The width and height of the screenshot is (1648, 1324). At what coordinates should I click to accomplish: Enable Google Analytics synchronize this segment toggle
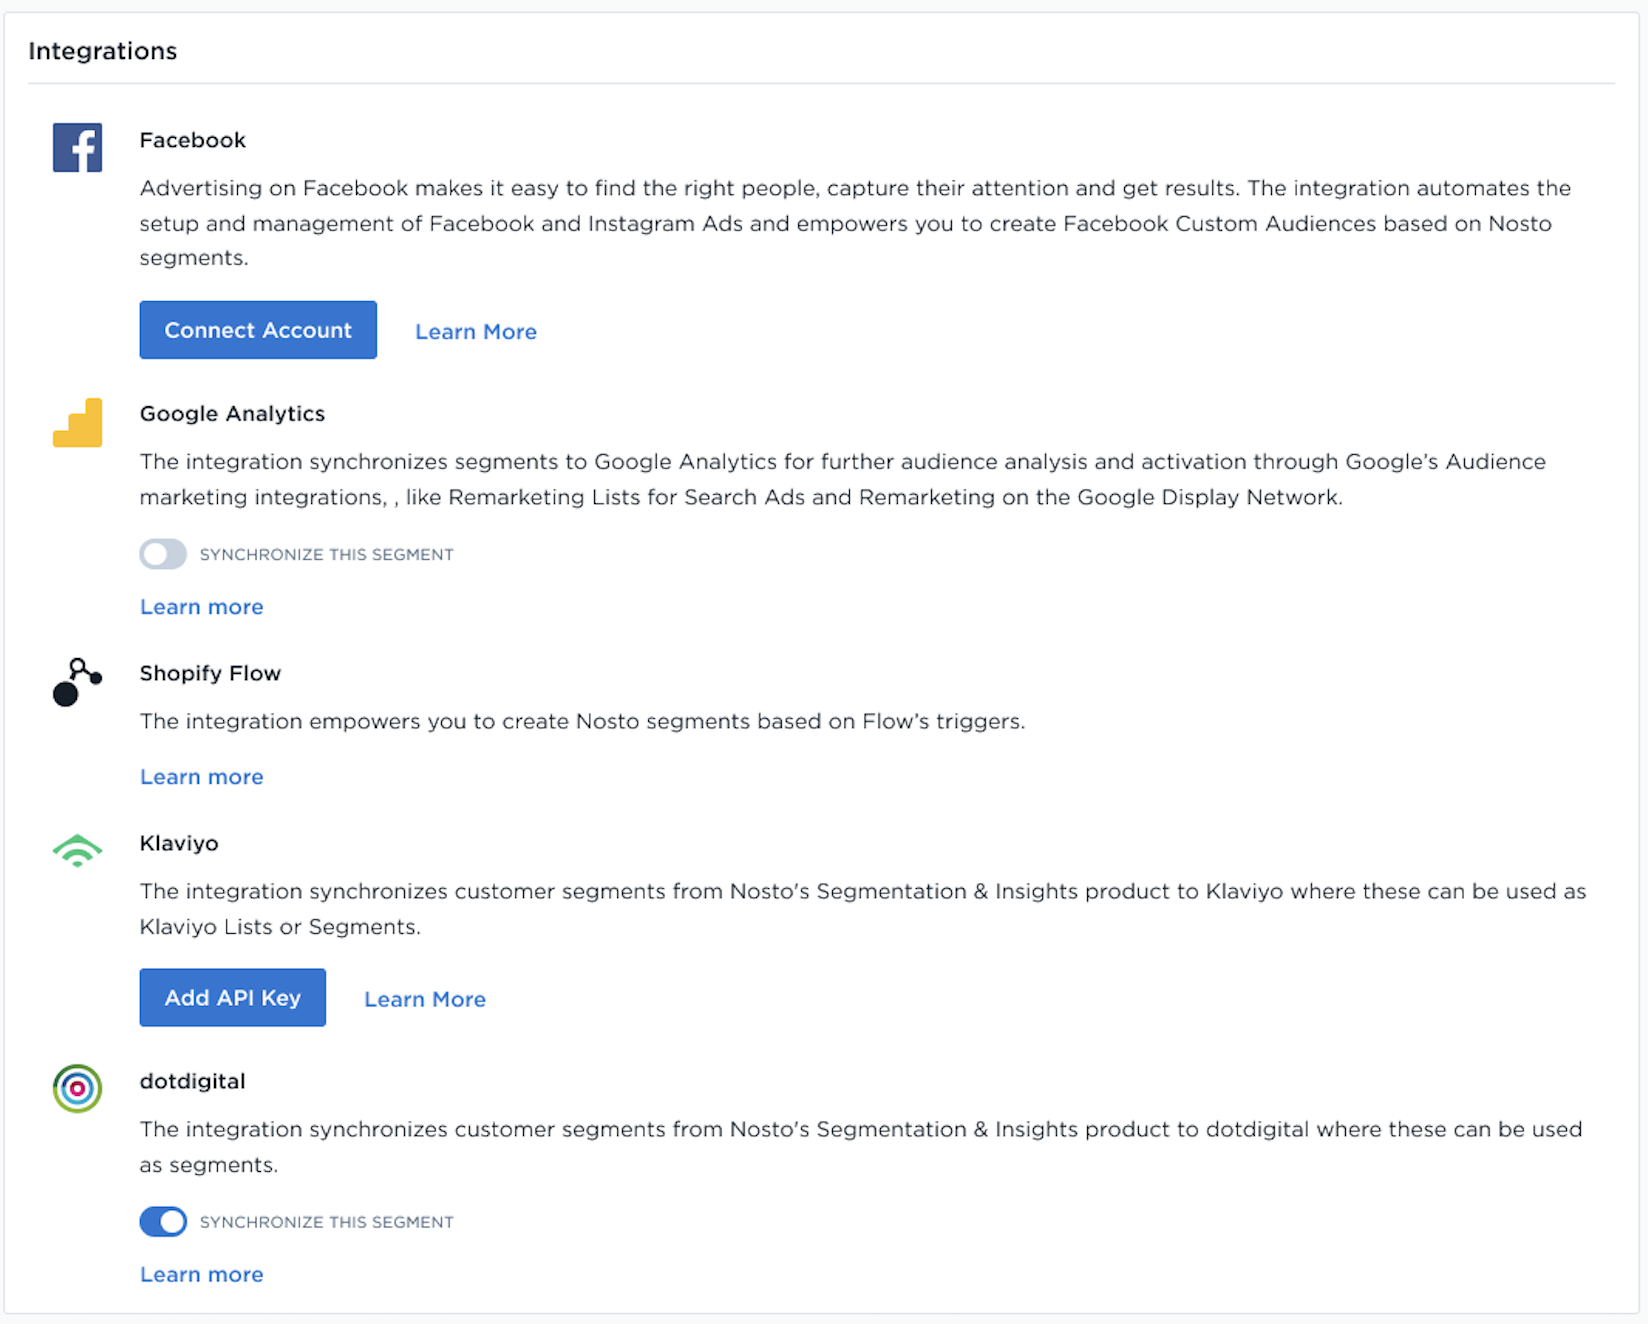pos(163,554)
